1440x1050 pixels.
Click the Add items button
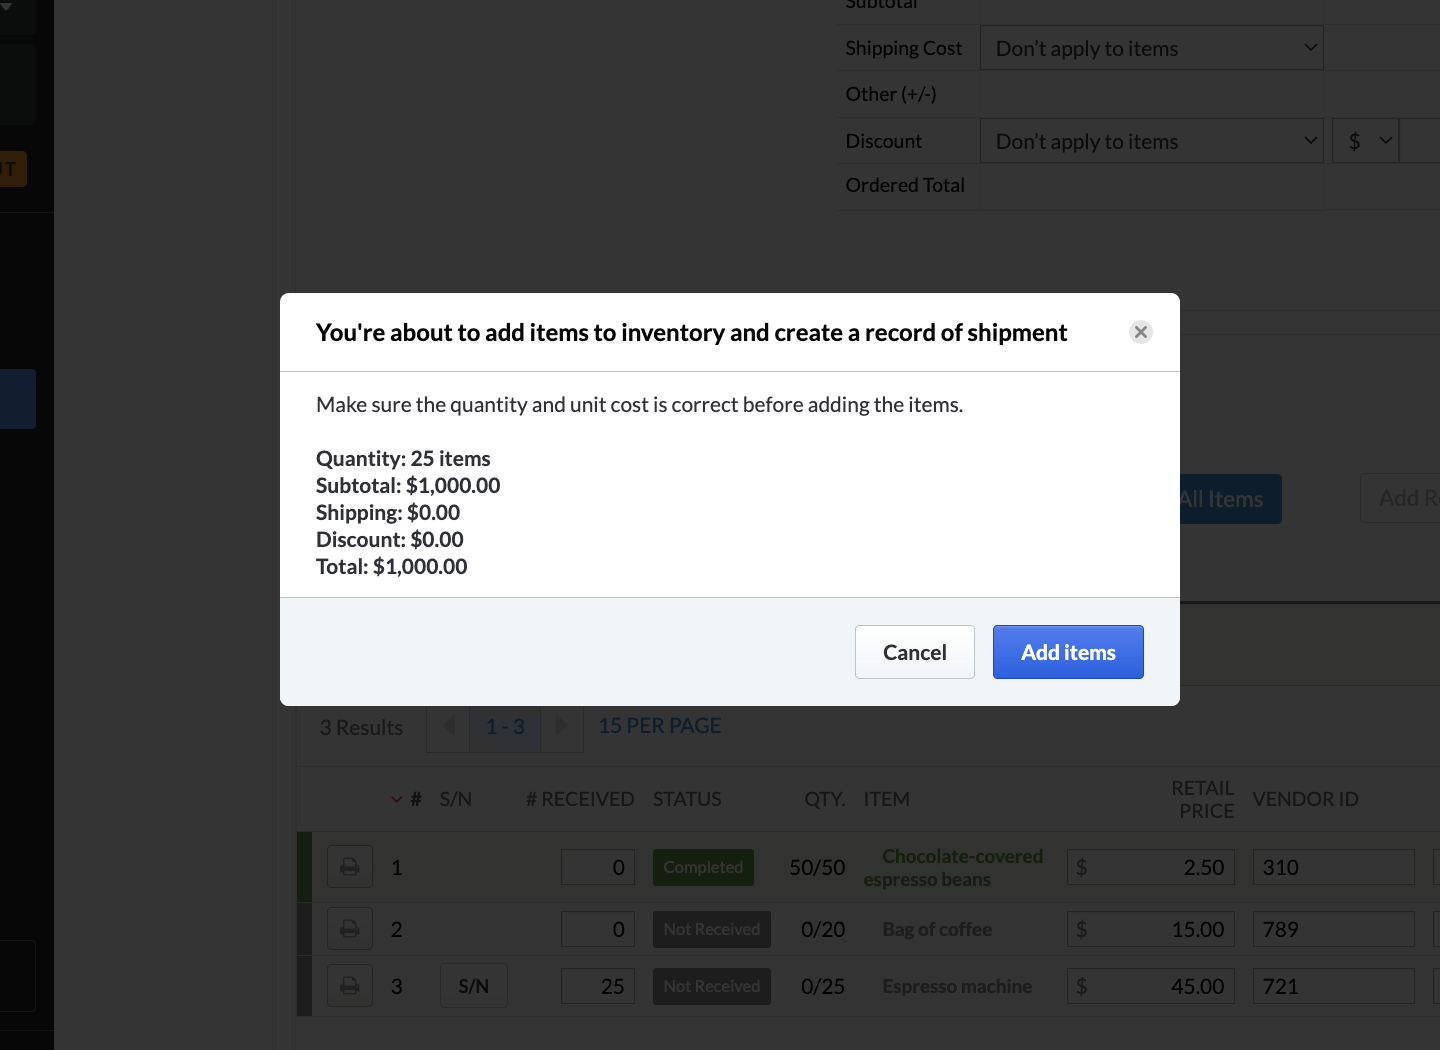[x=1067, y=652]
